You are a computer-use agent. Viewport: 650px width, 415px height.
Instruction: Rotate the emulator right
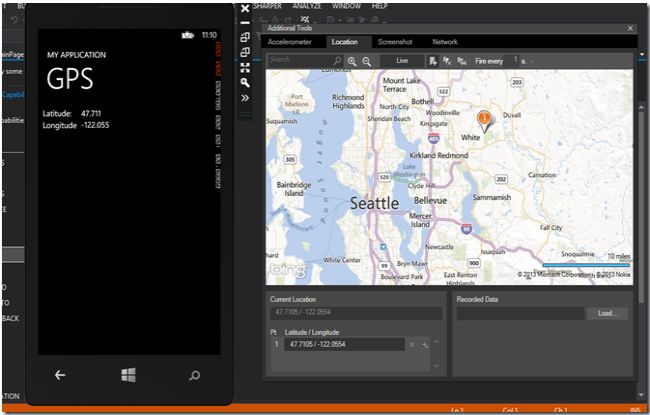point(245,52)
